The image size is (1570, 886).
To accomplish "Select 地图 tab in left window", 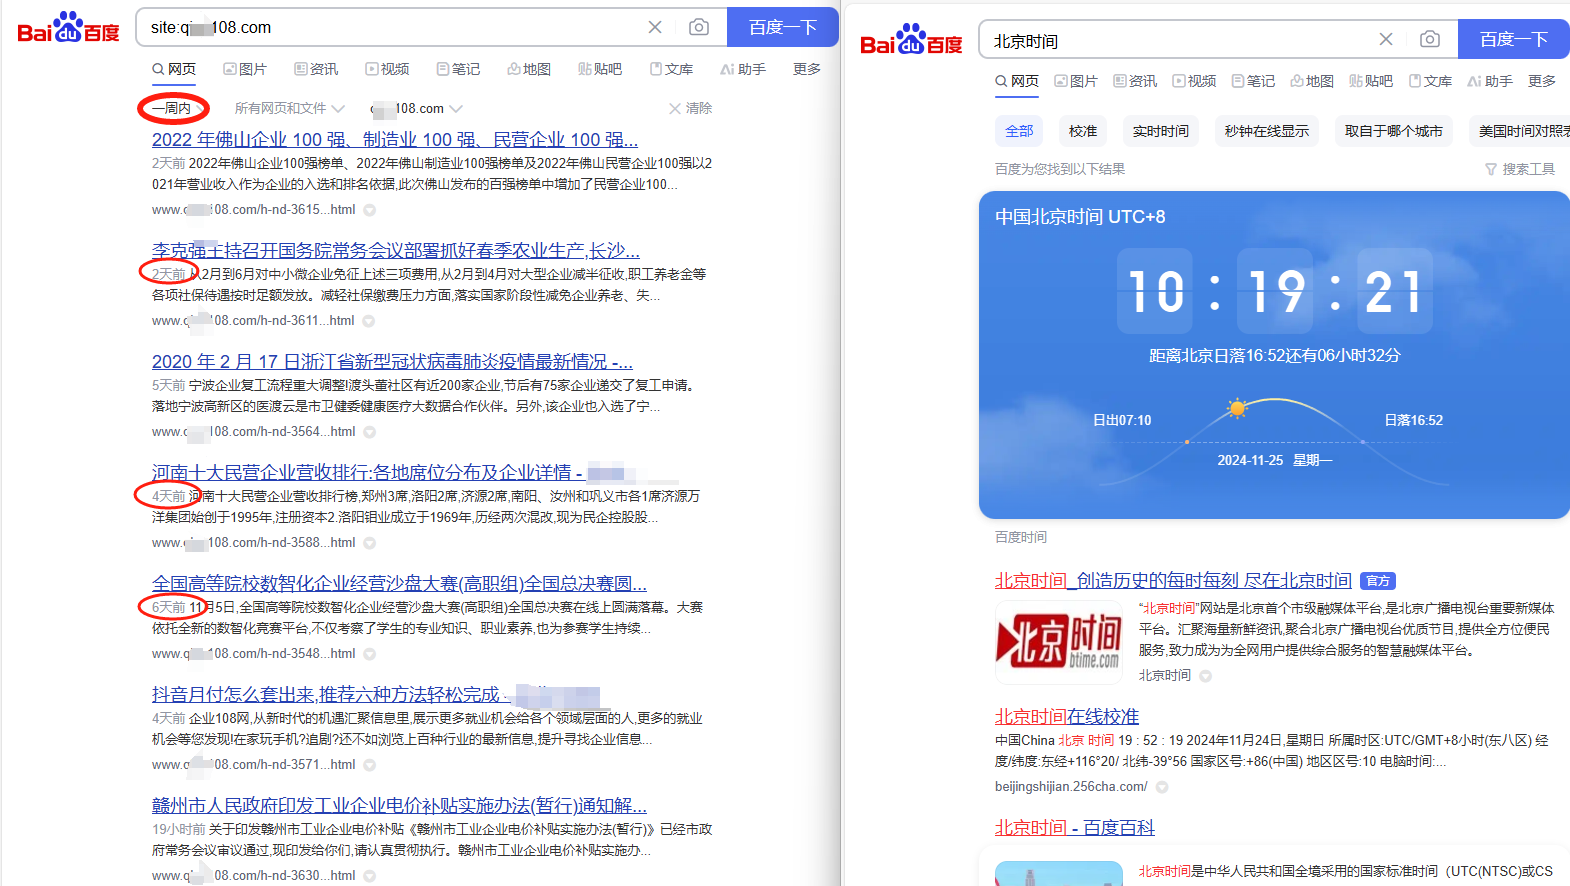I will 529,69.
